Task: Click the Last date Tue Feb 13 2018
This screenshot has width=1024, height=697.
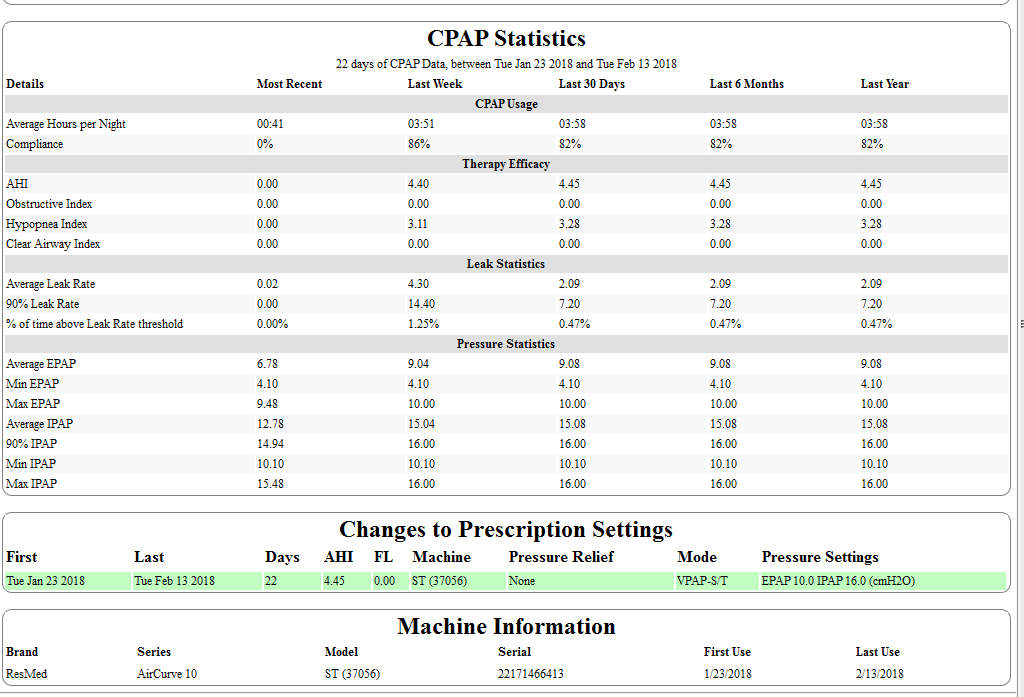Action: click(x=174, y=581)
